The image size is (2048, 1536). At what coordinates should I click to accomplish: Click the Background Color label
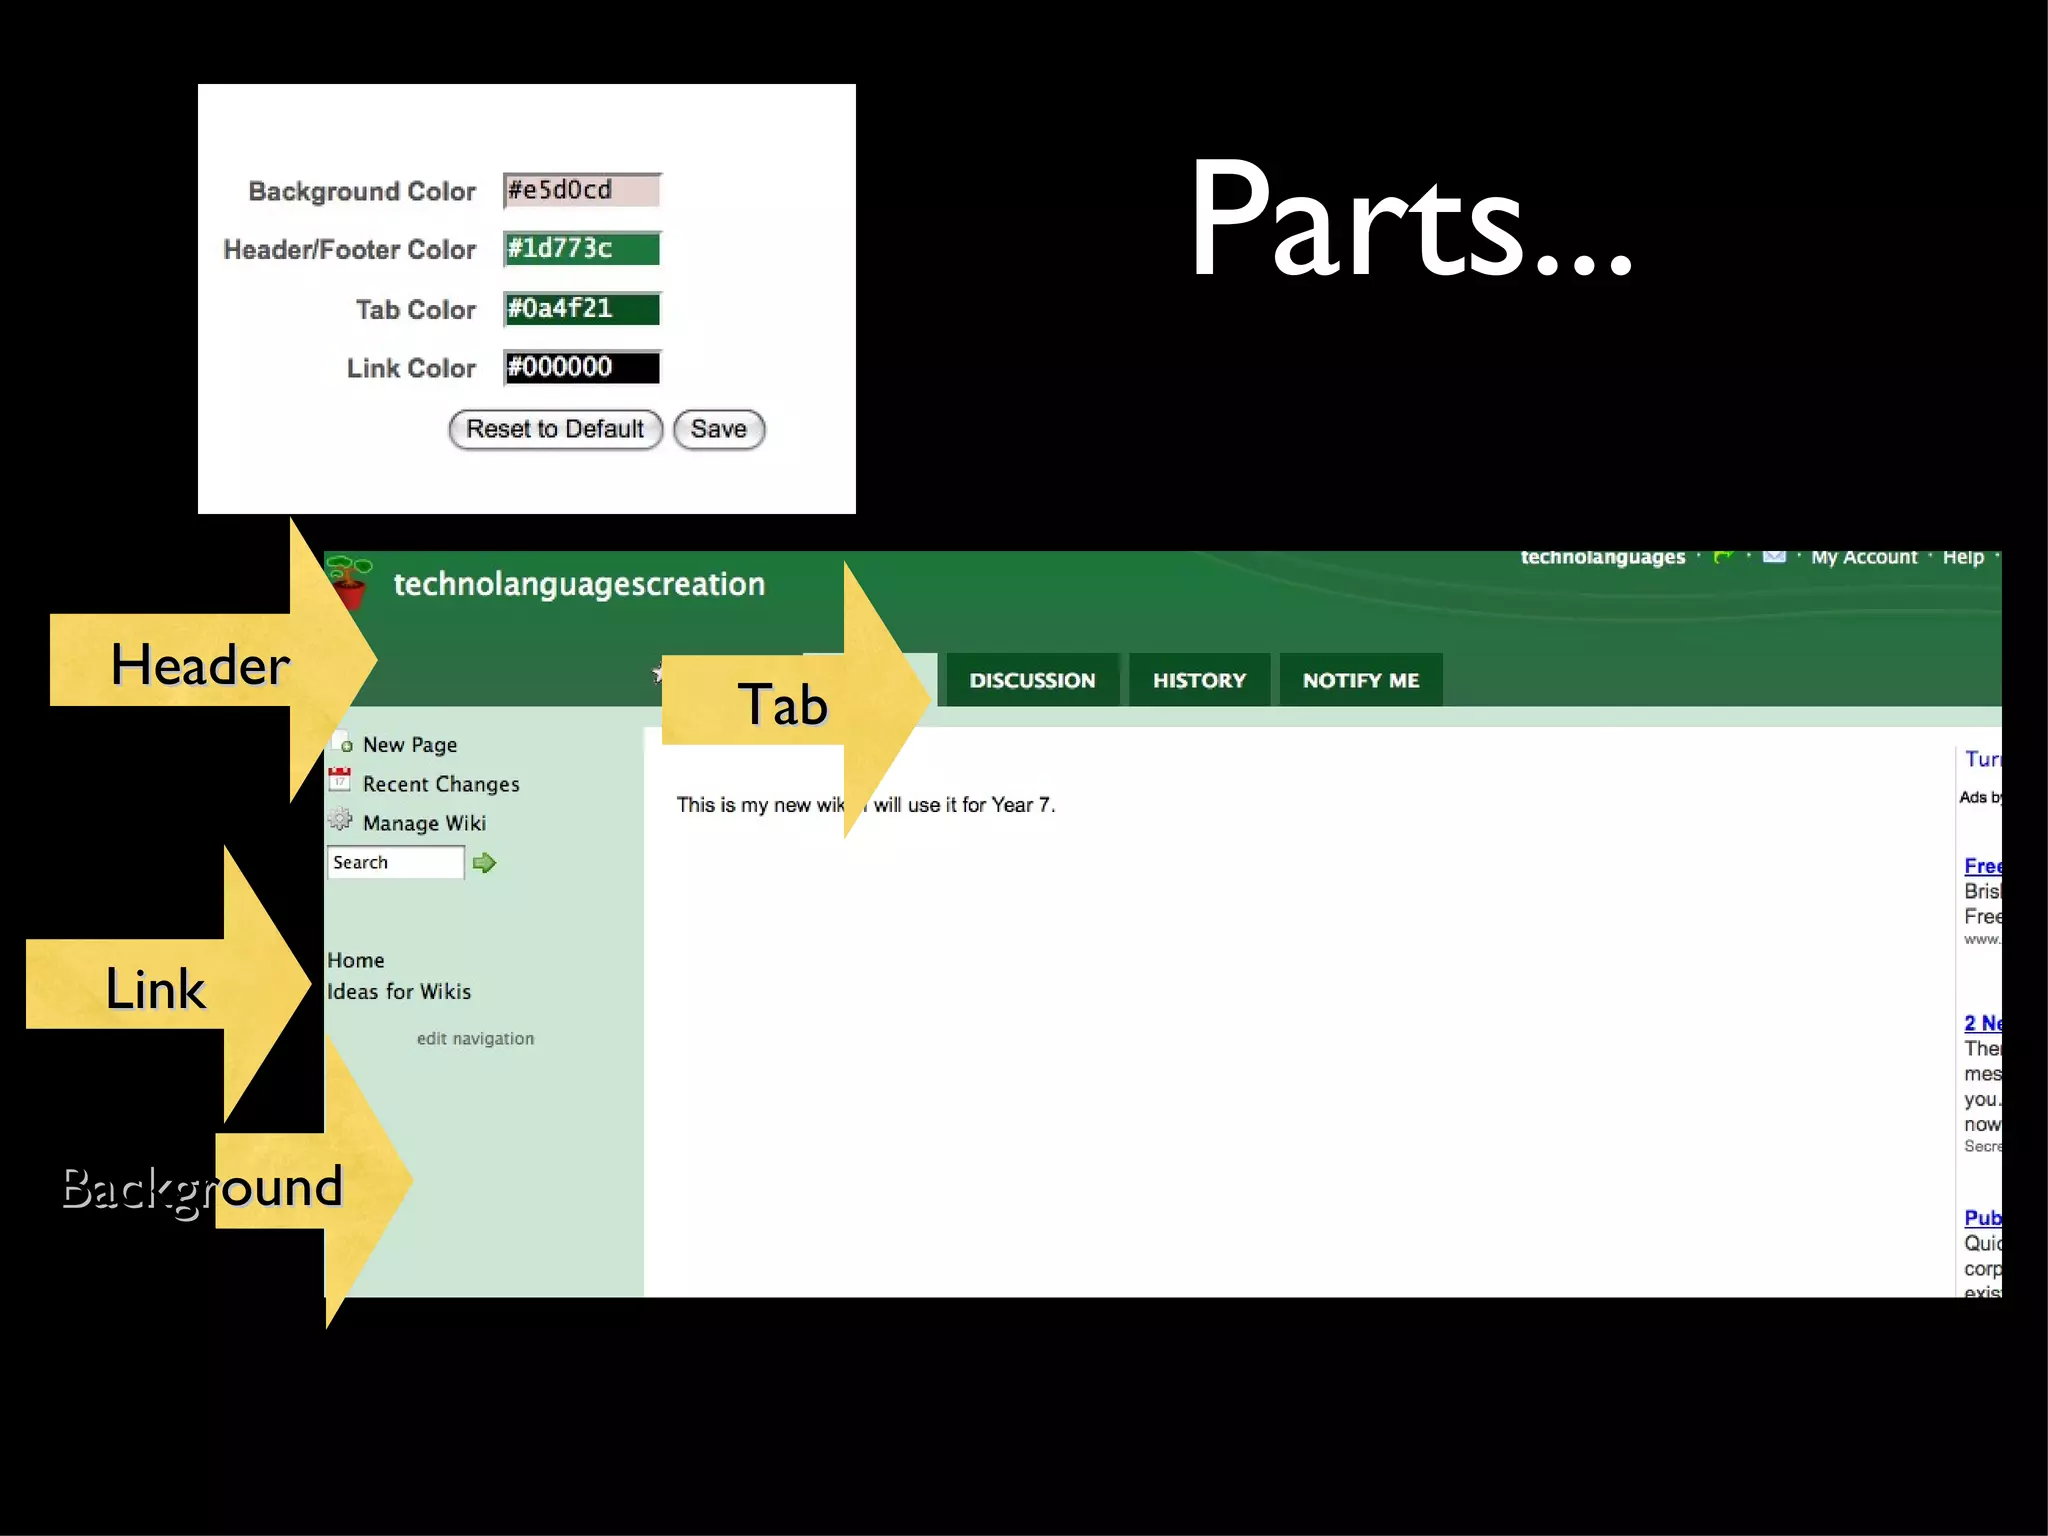pyautogui.click(x=362, y=191)
